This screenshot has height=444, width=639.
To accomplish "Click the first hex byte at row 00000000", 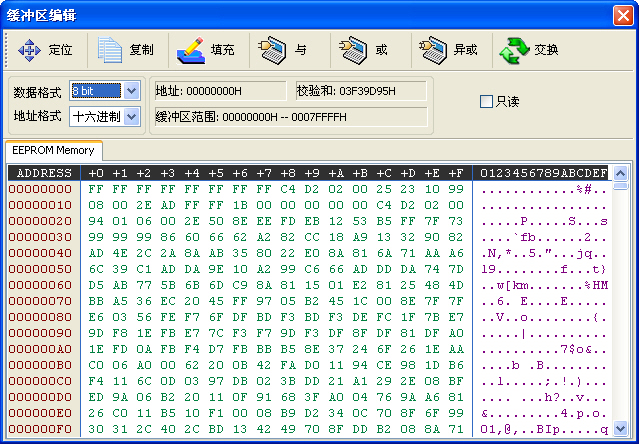I will (95, 188).
